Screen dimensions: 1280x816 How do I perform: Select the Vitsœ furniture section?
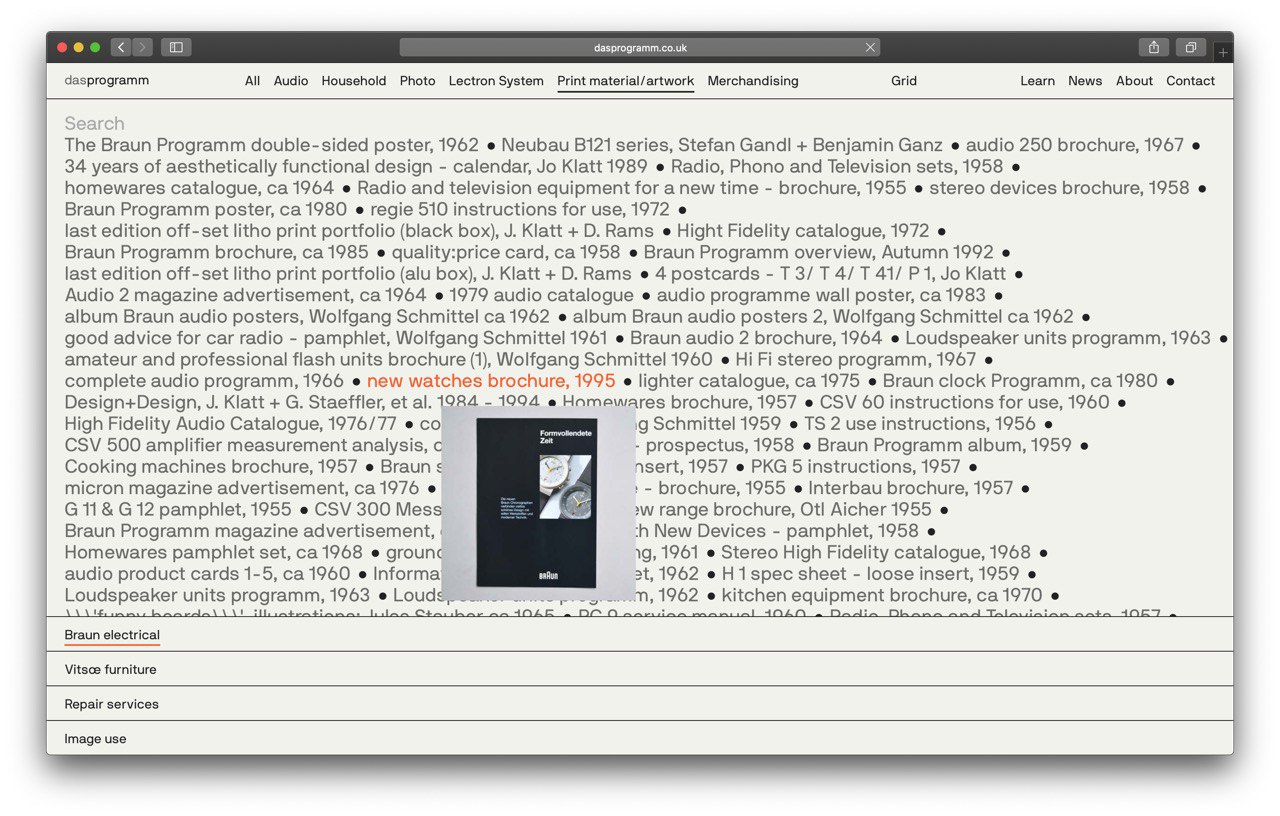tap(110, 670)
